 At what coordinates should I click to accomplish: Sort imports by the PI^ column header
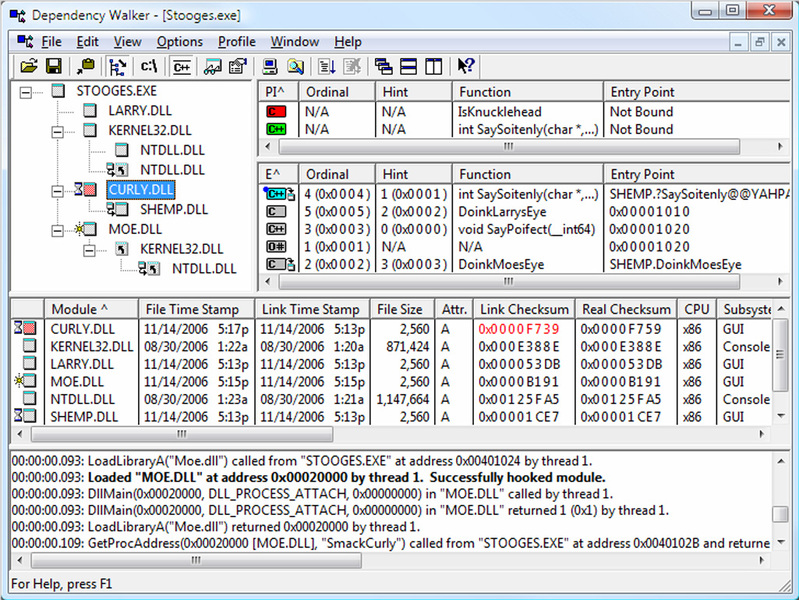278,92
